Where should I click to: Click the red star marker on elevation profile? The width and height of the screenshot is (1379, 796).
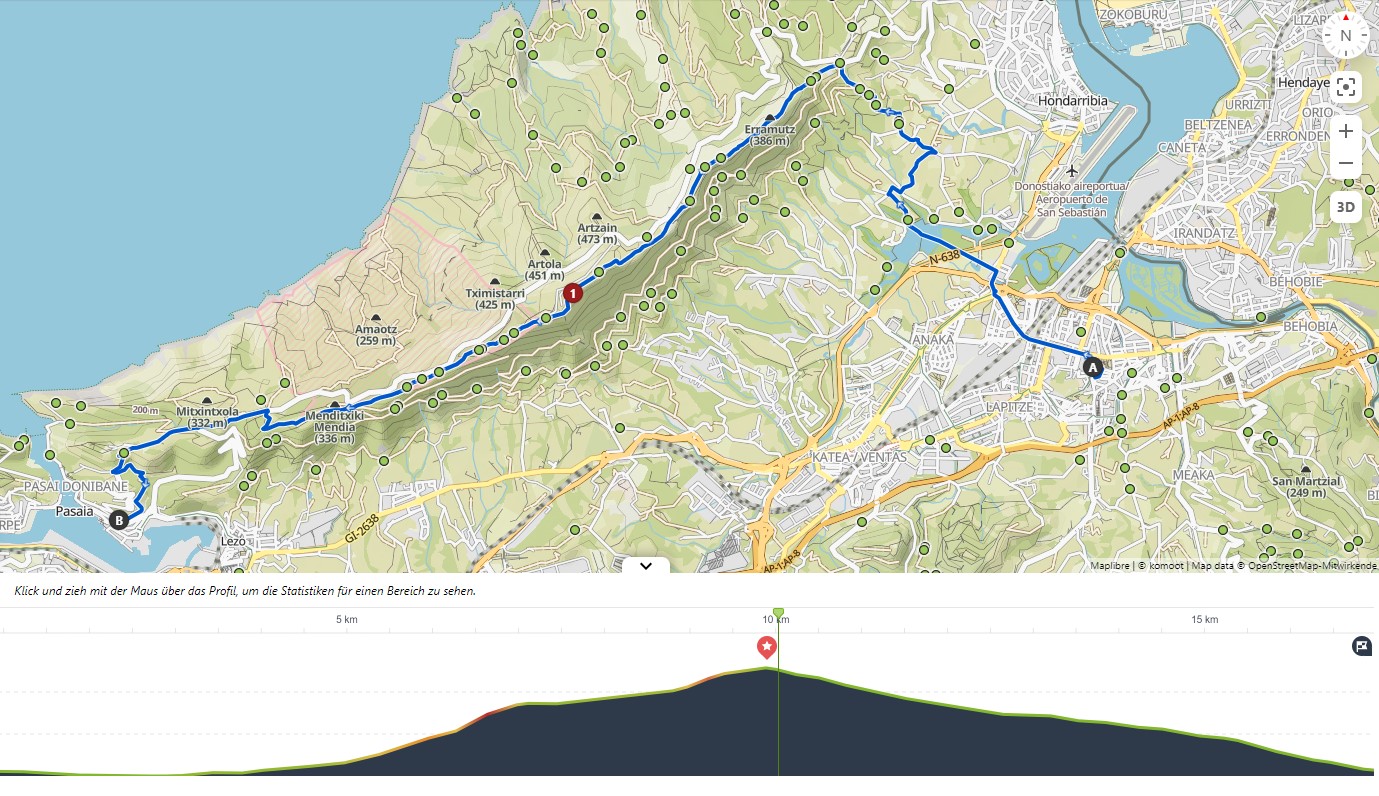pyautogui.click(x=767, y=647)
